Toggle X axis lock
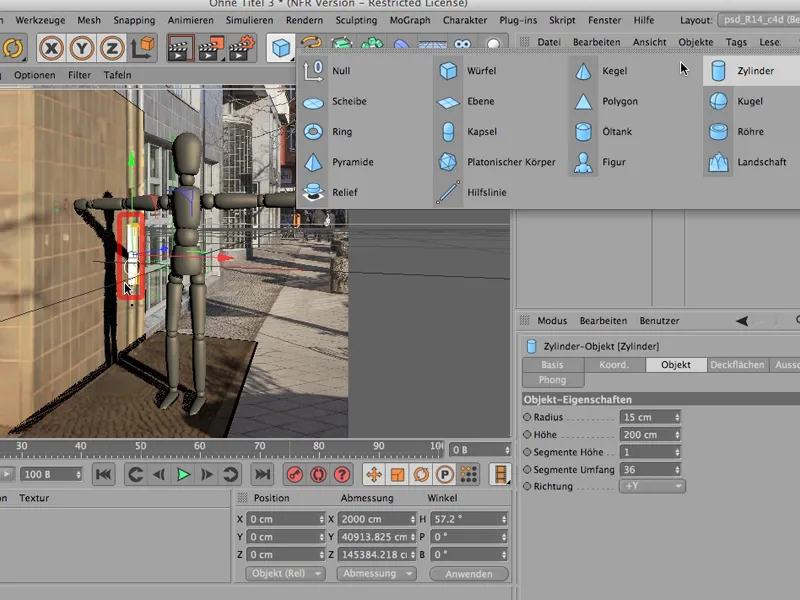Viewport: 800px width, 600px height. 51,48
